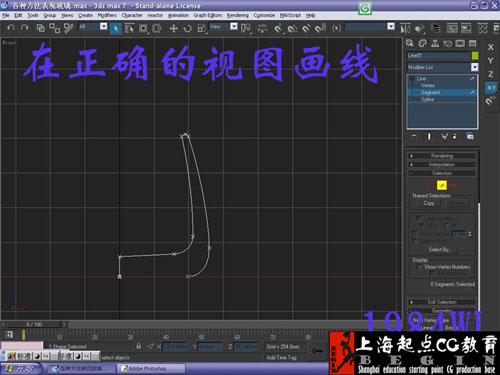This screenshot has width=500, height=375.
Task: Activate the Unlink Selection tool
Action: (x=54, y=28)
